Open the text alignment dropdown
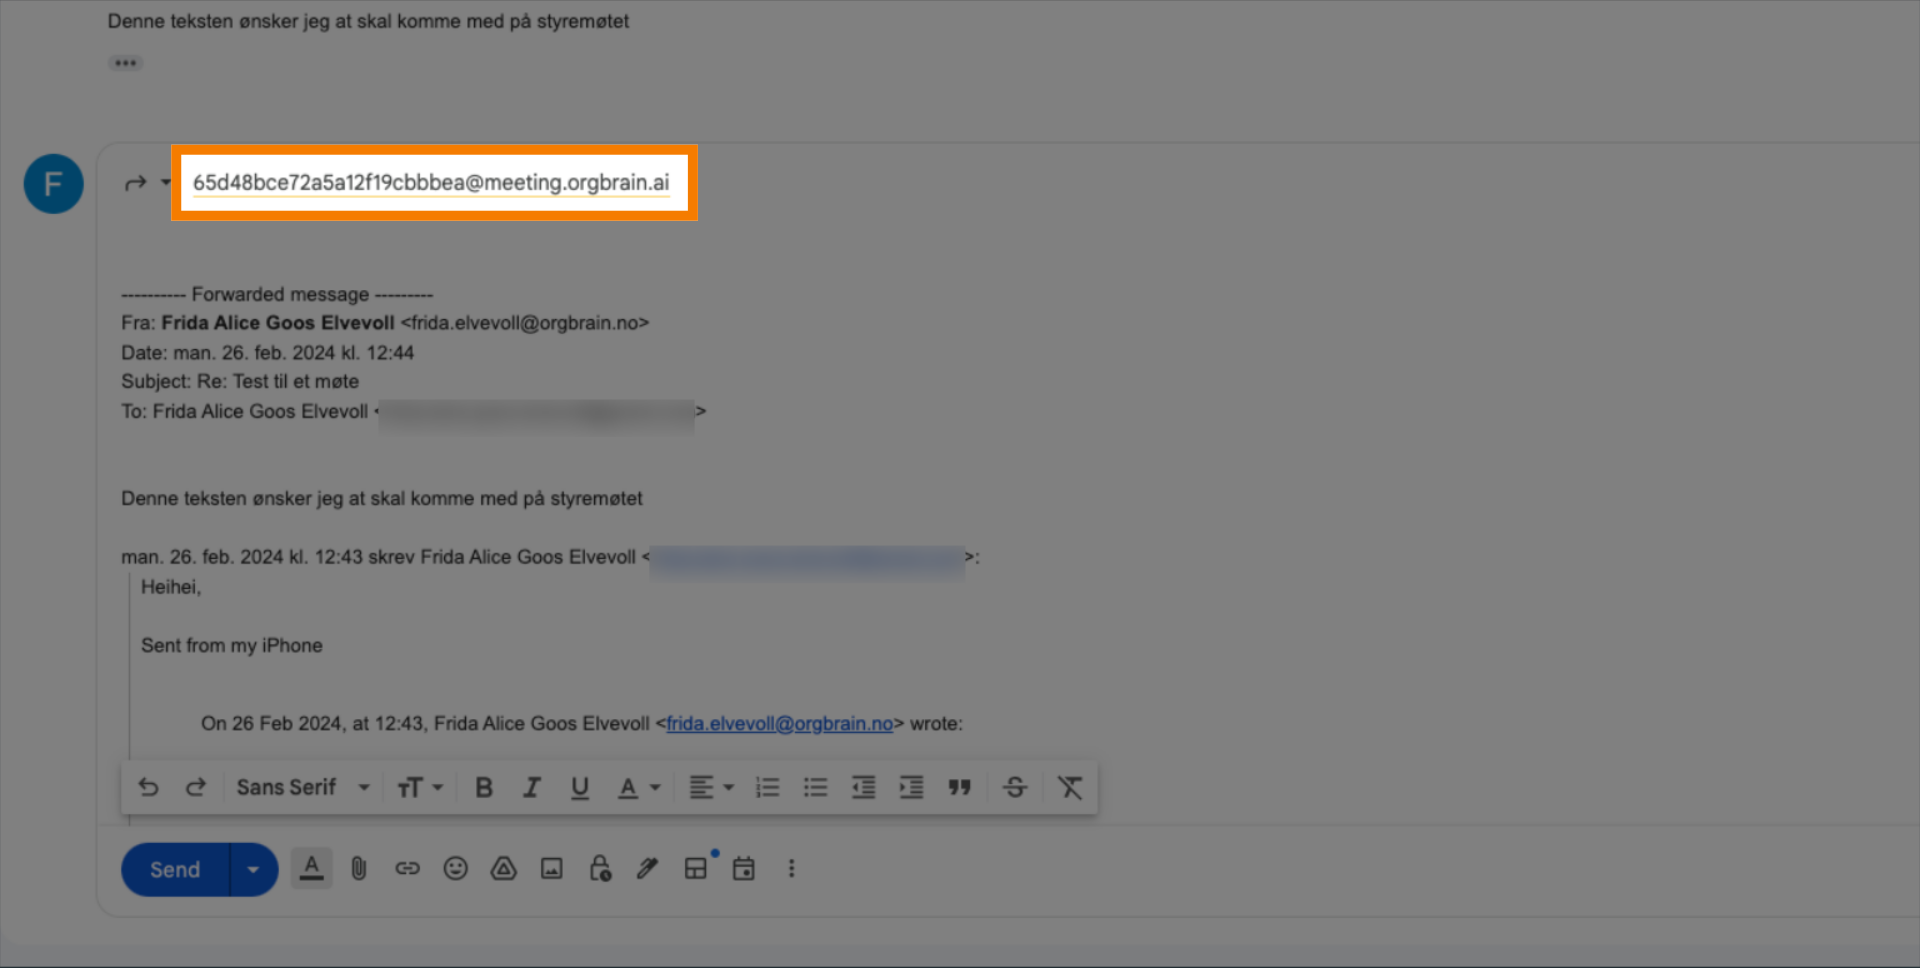 click(x=711, y=788)
